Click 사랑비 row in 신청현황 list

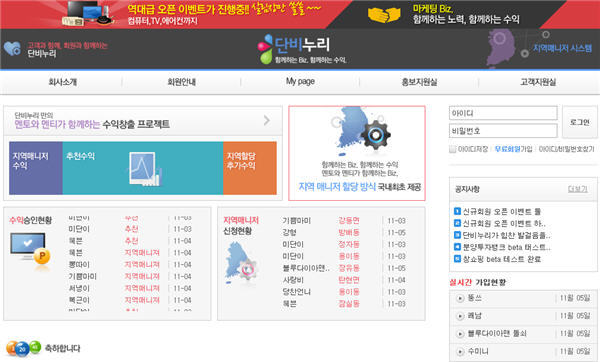[x=344, y=280]
